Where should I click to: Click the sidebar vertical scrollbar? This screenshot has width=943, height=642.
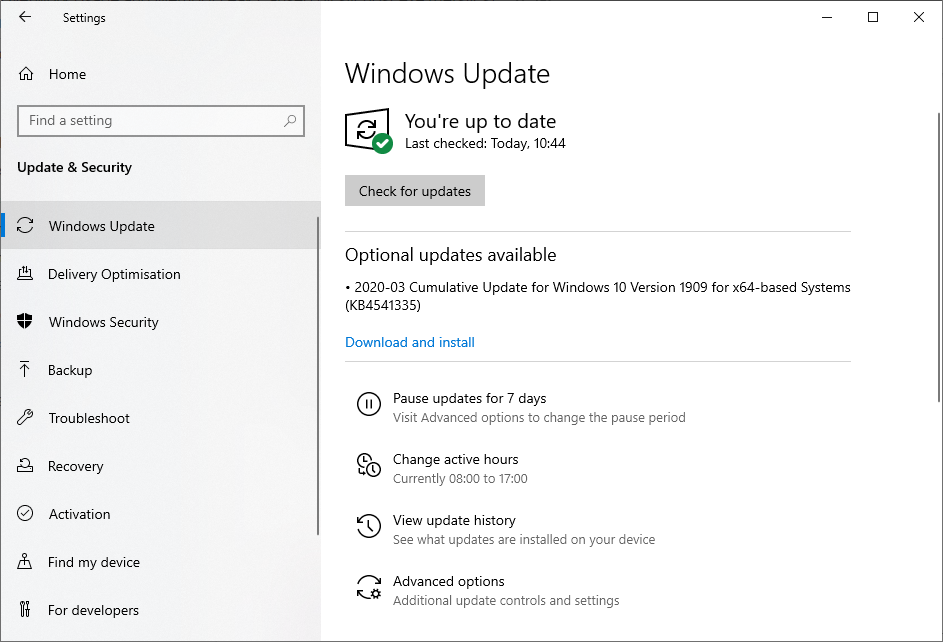coord(318,376)
